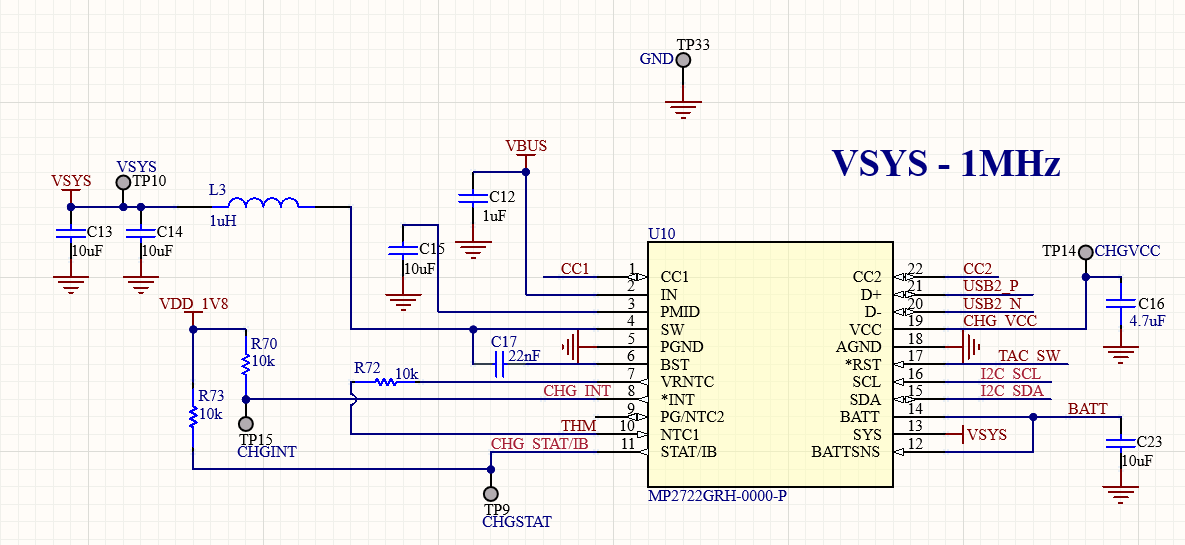The height and width of the screenshot is (545, 1185).
Task: Click the TP14 CHGVCC test point
Action: pyautogui.click(x=1085, y=251)
